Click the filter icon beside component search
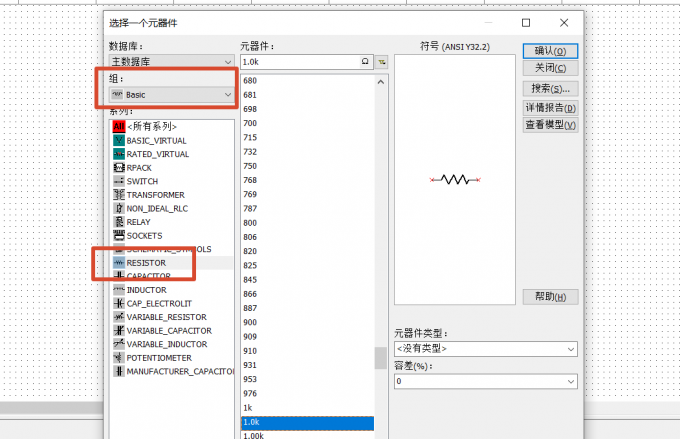 click(x=382, y=62)
